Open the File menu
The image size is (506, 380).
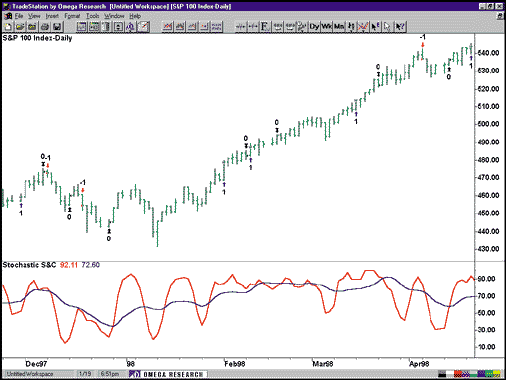(19, 16)
